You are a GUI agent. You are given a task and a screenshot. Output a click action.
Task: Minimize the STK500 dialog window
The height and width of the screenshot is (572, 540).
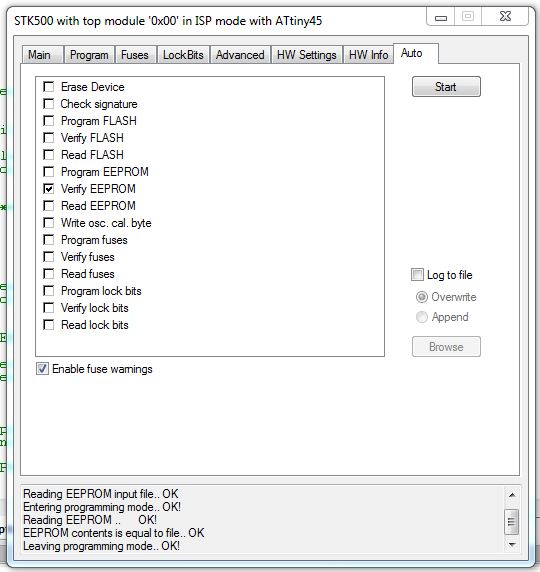[441, 17]
